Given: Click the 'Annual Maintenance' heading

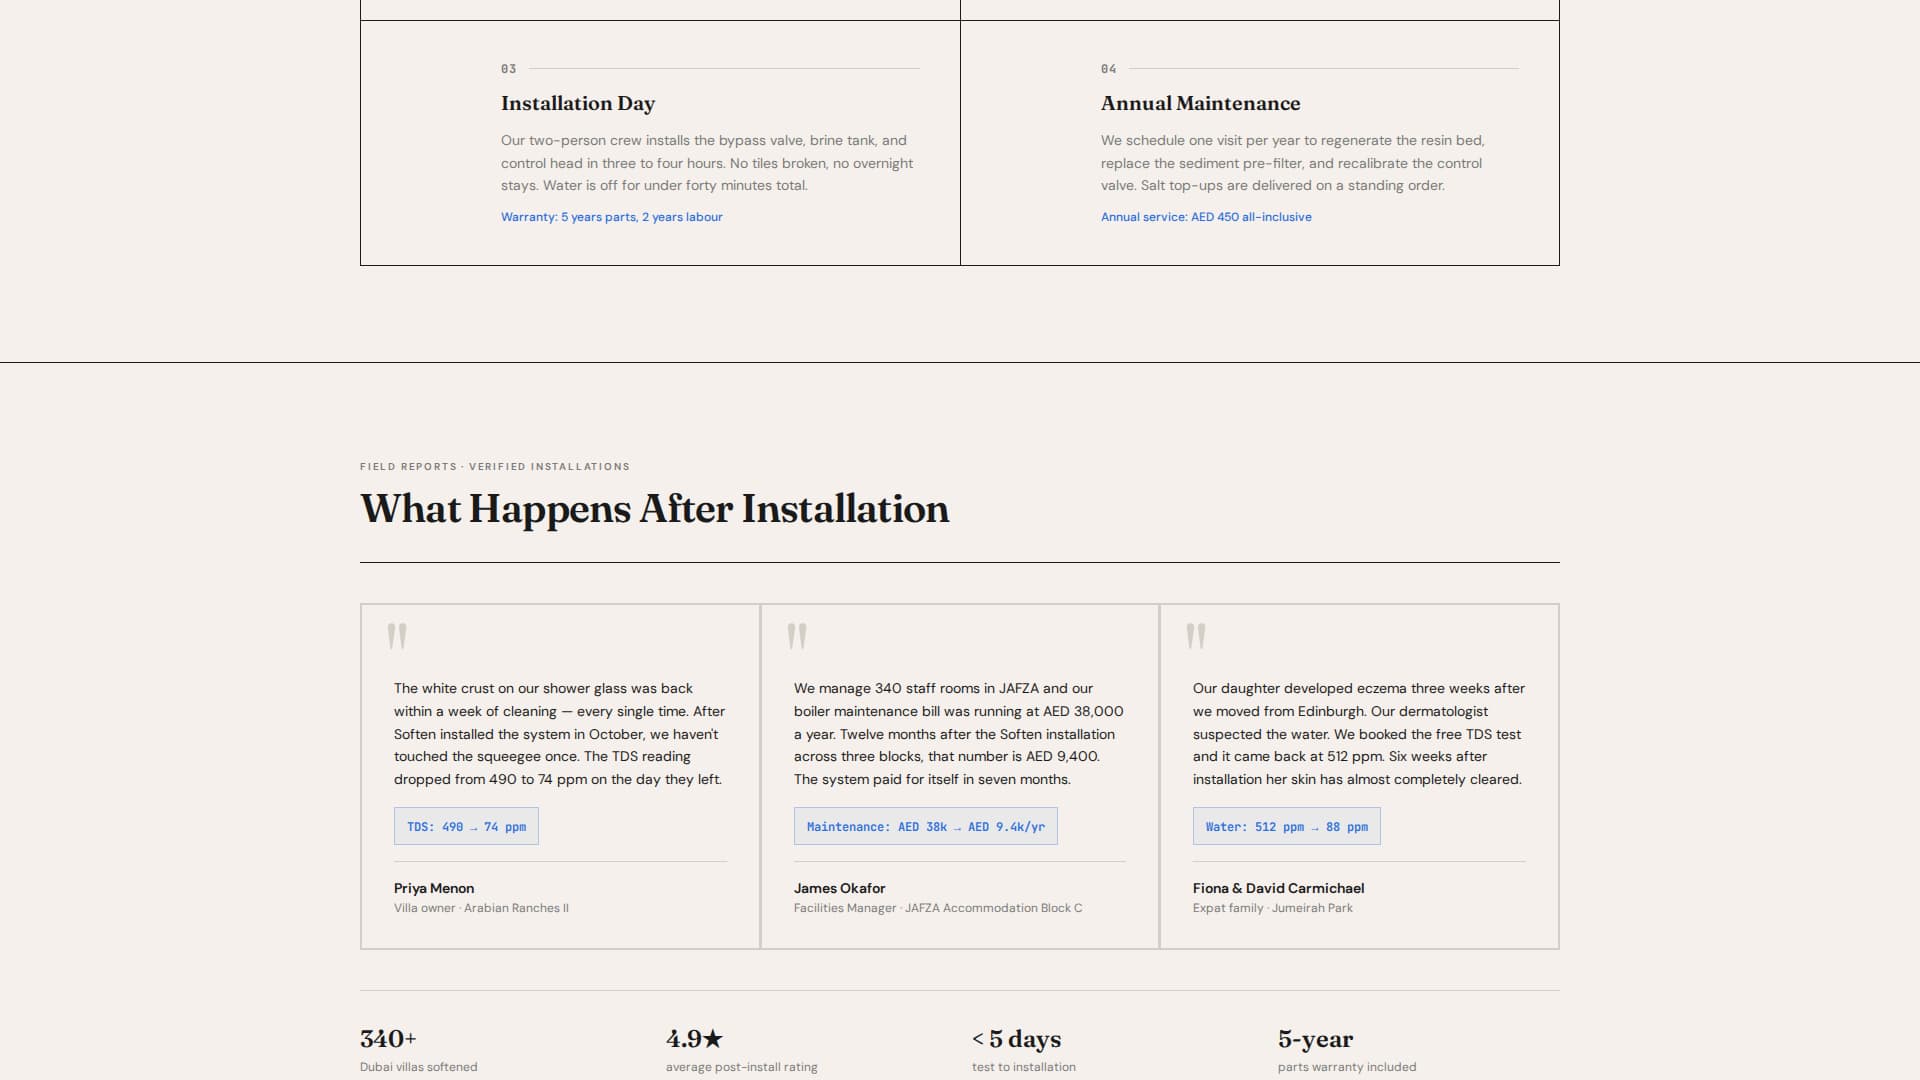Looking at the screenshot, I should pos(1200,104).
